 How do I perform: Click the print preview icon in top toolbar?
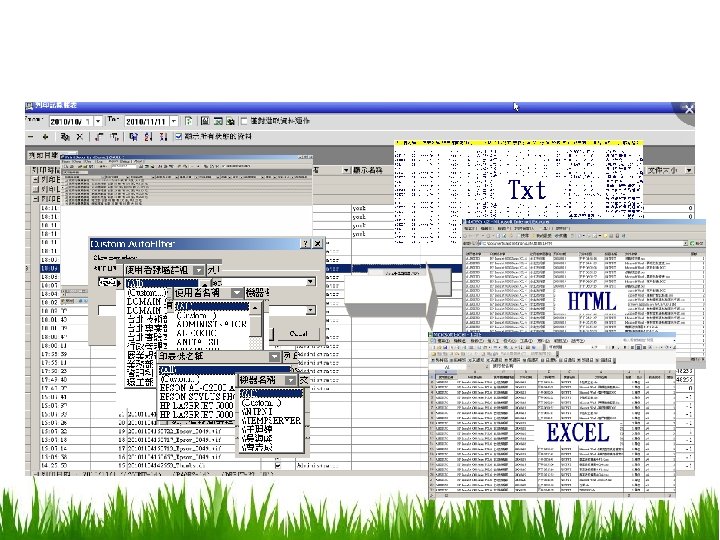[x=205, y=121]
